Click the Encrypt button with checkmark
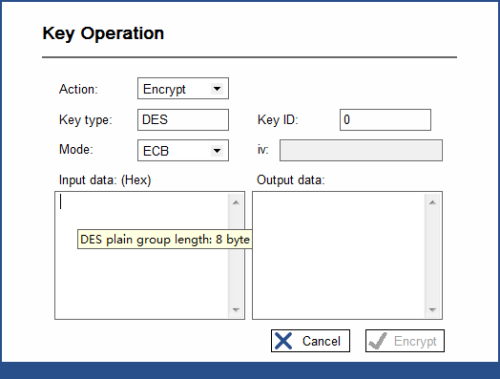 click(x=405, y=341)
